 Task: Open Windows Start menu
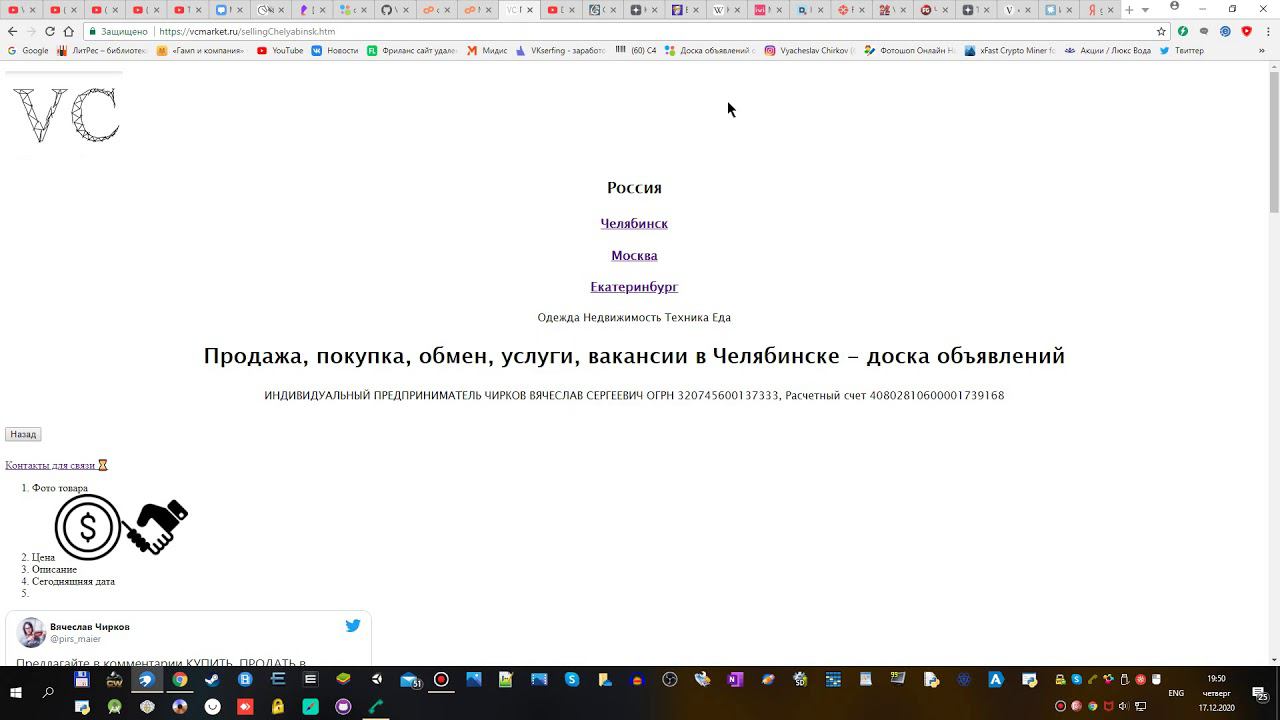(x=16, y=692)
